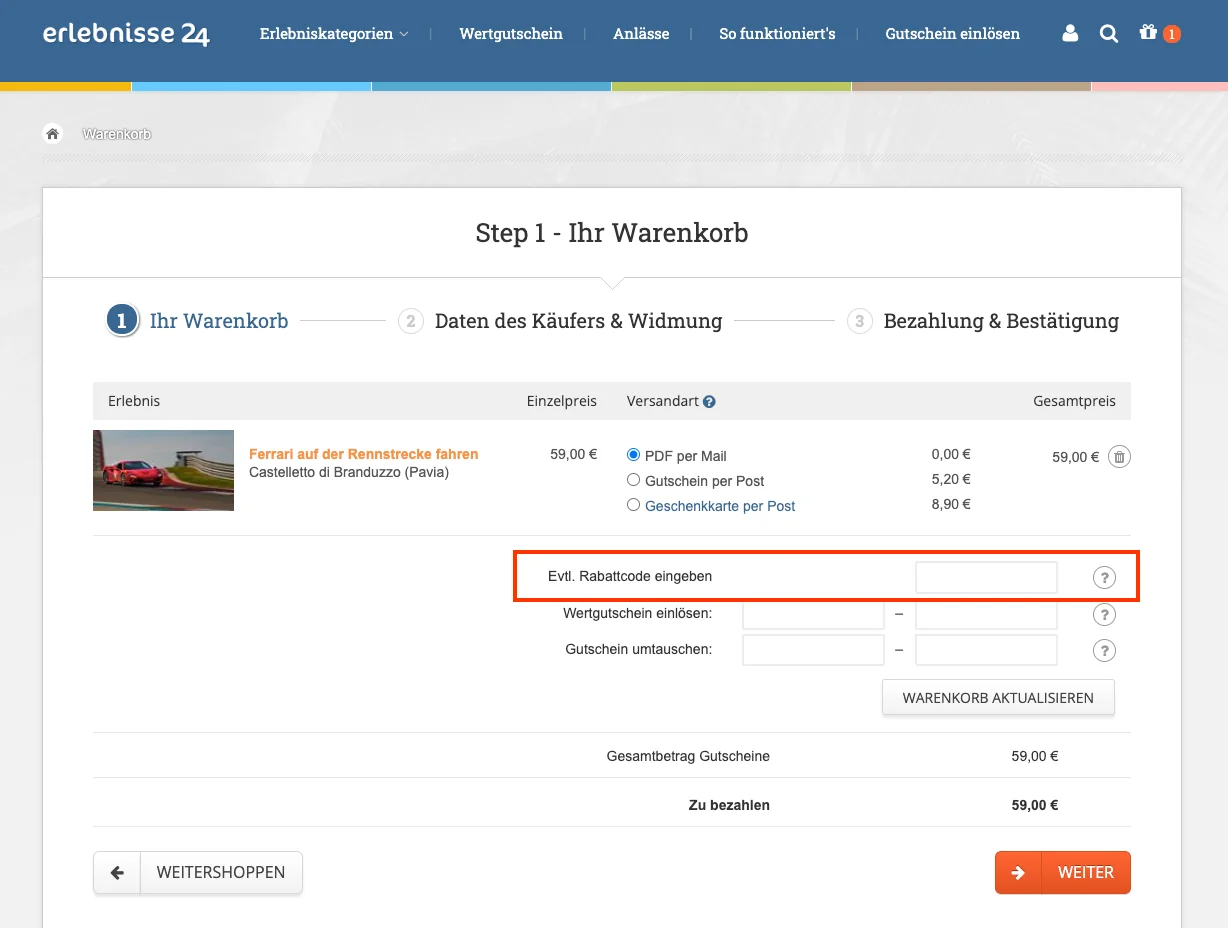Choose Gutschein per Post delivery
This screenshot has height=928, width=1228.
click(633, 479)
